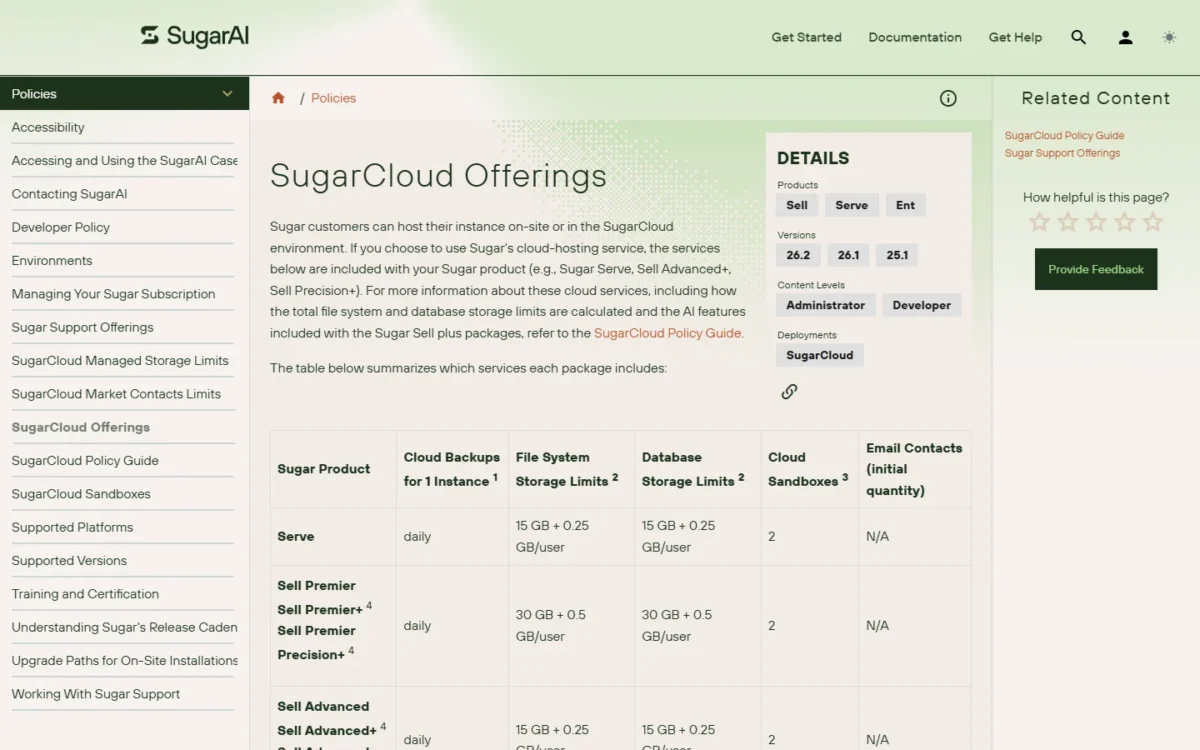Select version 25.1 tag
This screenshot has height=750, width=1200.
click(x=897, y=255)
